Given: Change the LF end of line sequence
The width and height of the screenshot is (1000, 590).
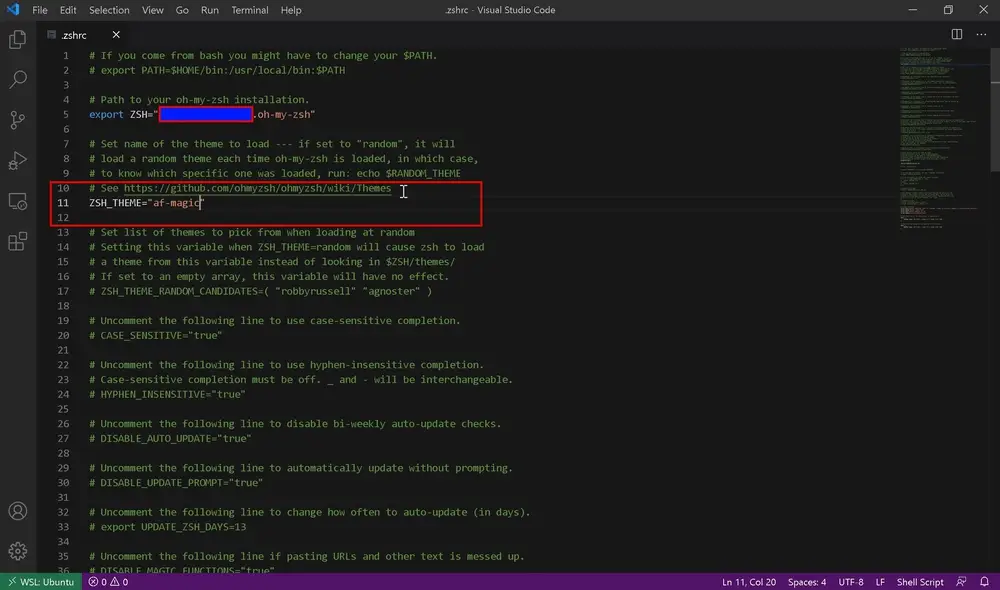Looking at the screenshot, I should (x=880, y=582).
